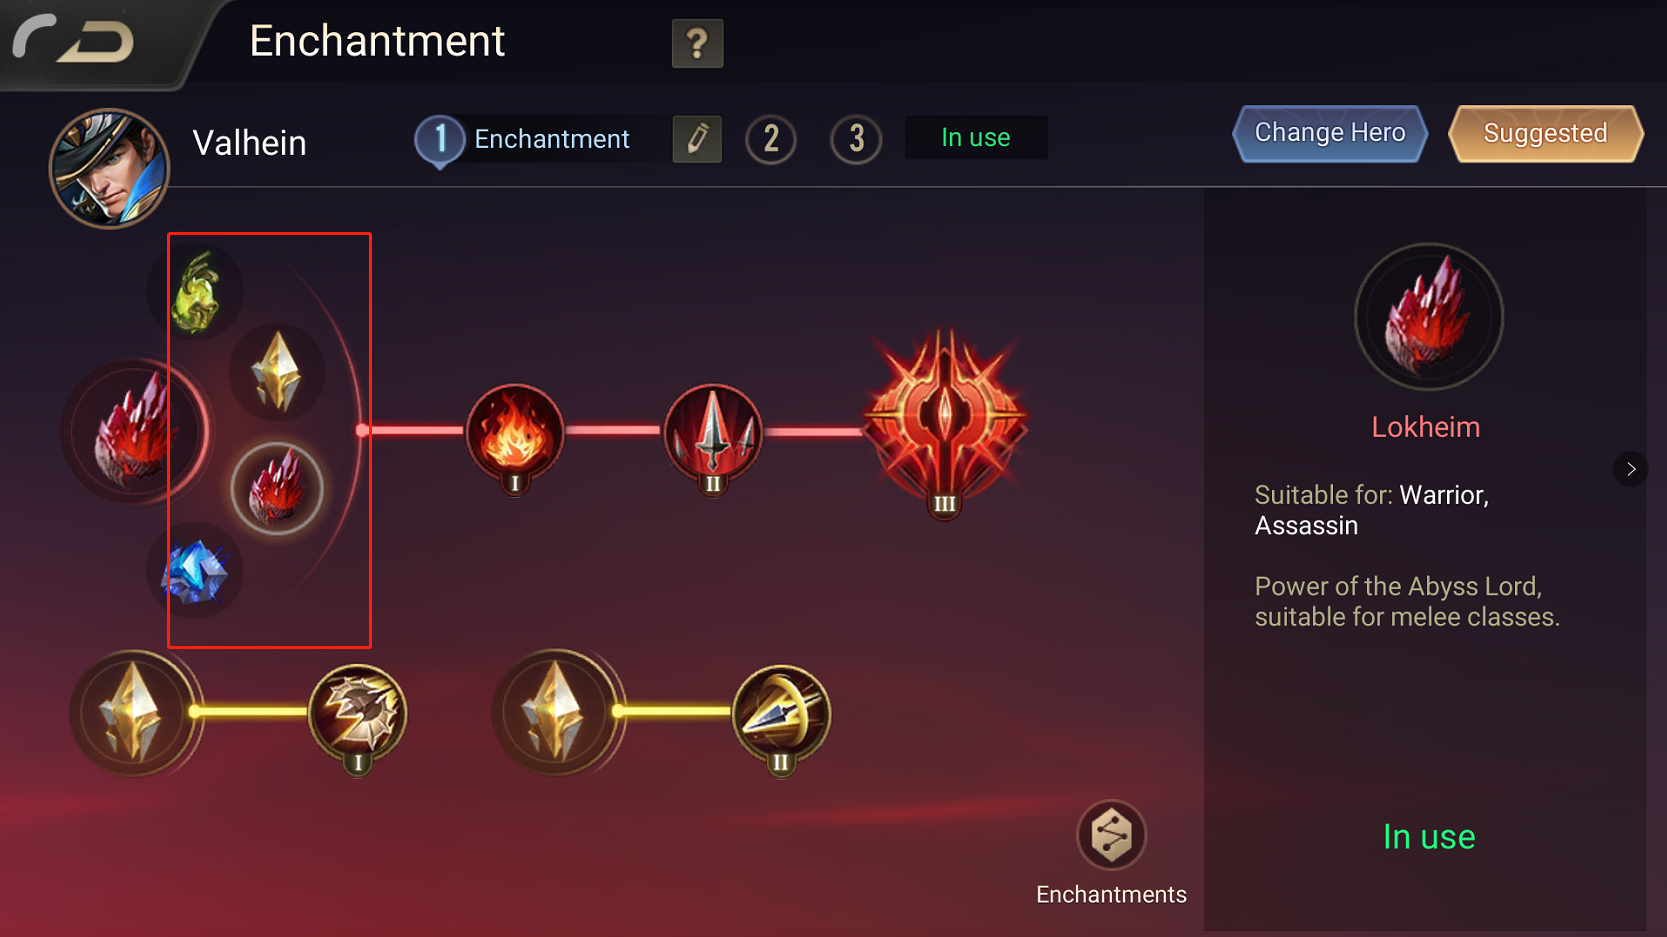This screenshot has height=937, width=1667.
Task: Select the sword tier II enchantment
Action: tap(713, 435)
